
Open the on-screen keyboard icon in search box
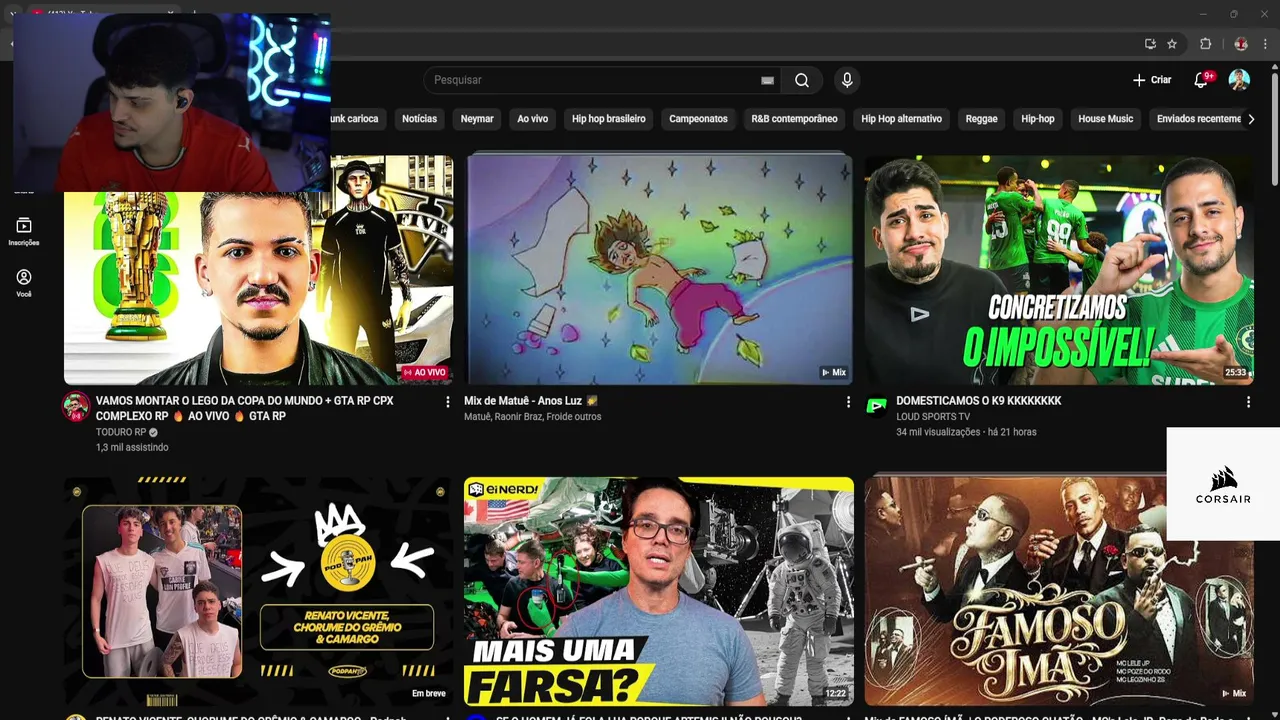click(767, 80)
